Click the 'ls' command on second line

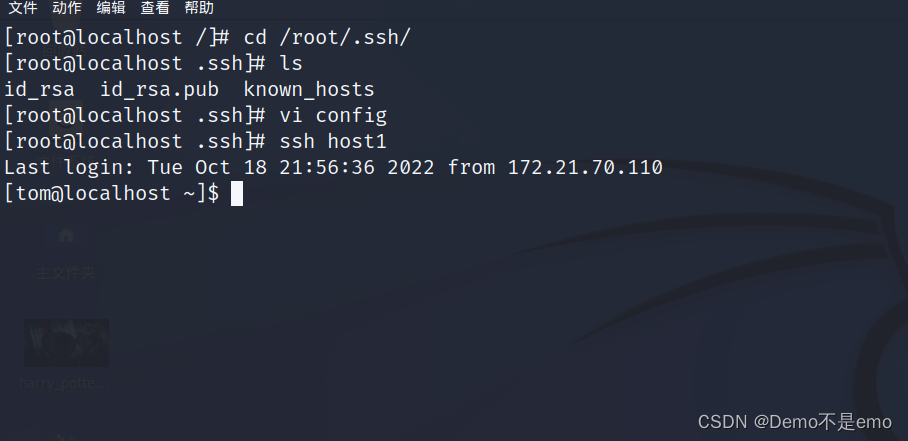(291, 64)
